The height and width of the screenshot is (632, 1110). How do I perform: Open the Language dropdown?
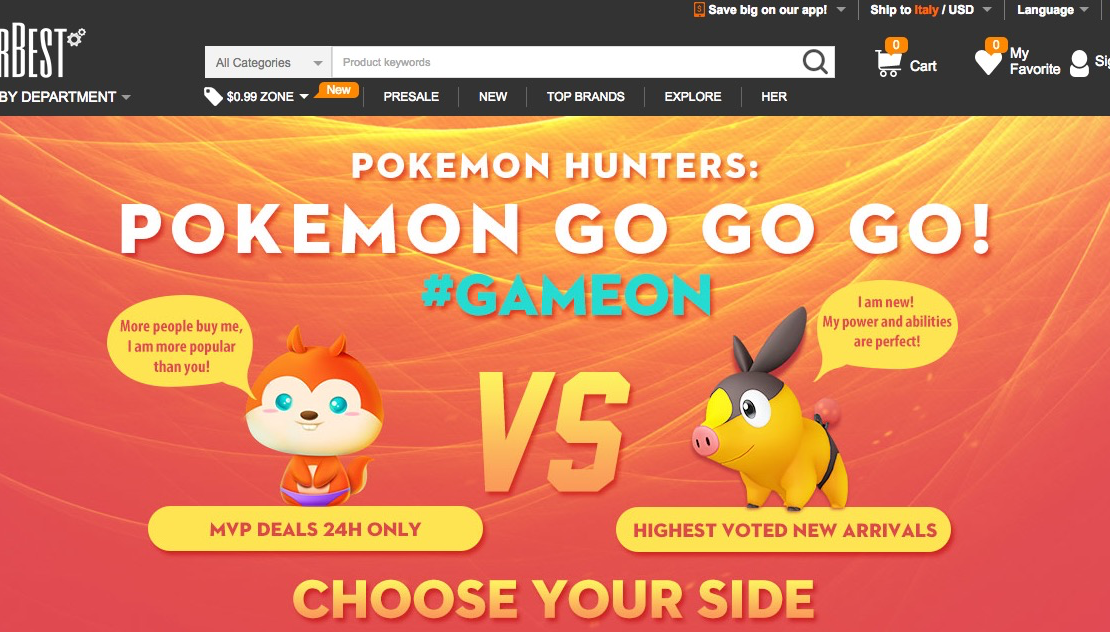[x=1053, y=10]
